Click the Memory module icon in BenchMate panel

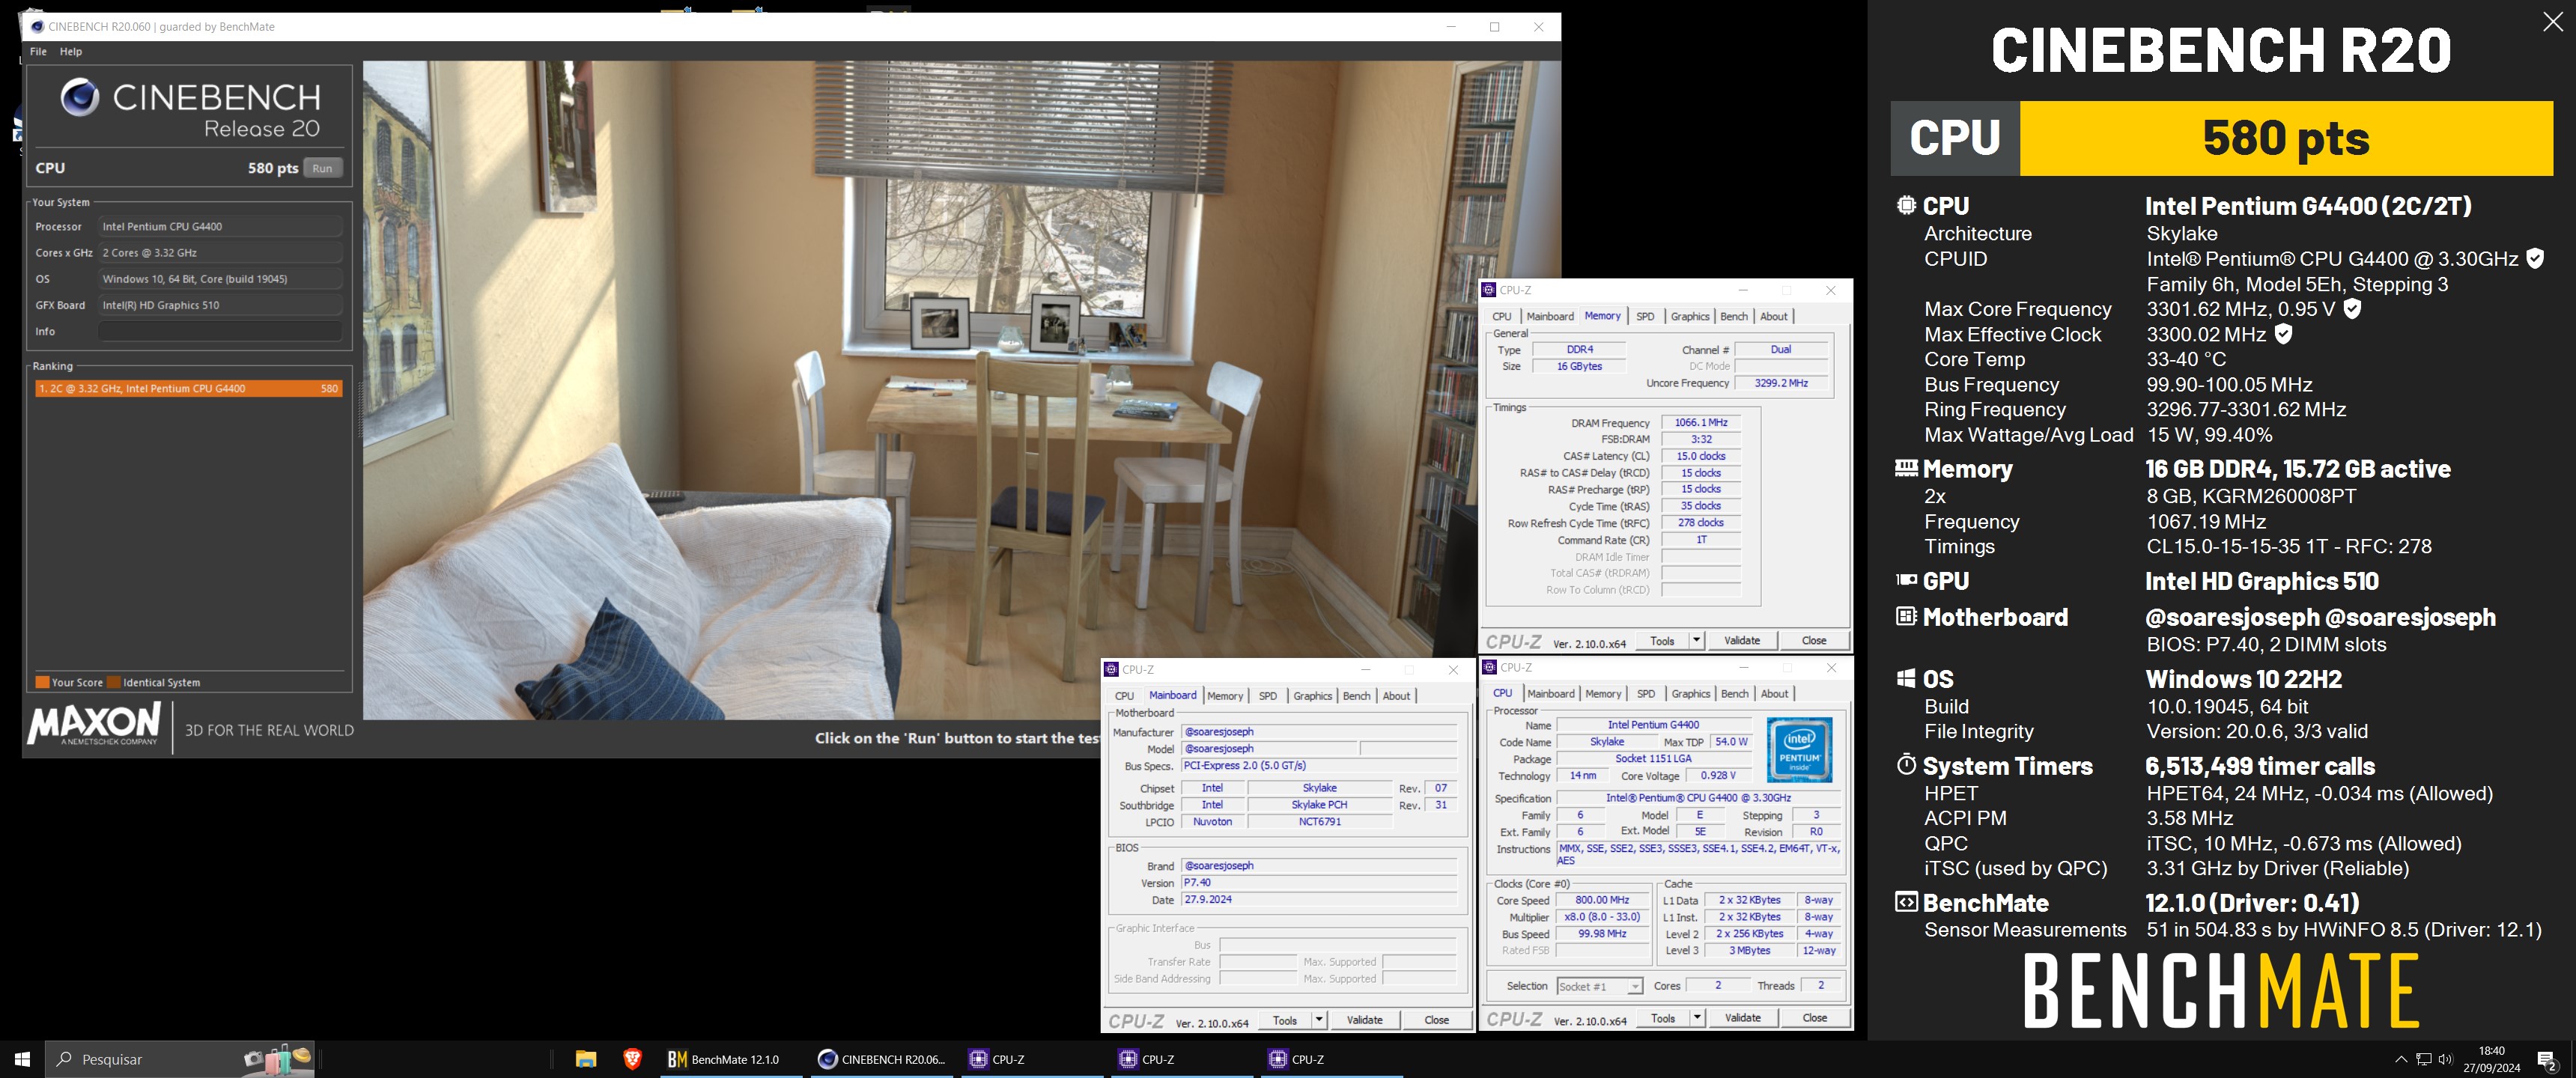pyautogui.click(x=1906, y=468)
